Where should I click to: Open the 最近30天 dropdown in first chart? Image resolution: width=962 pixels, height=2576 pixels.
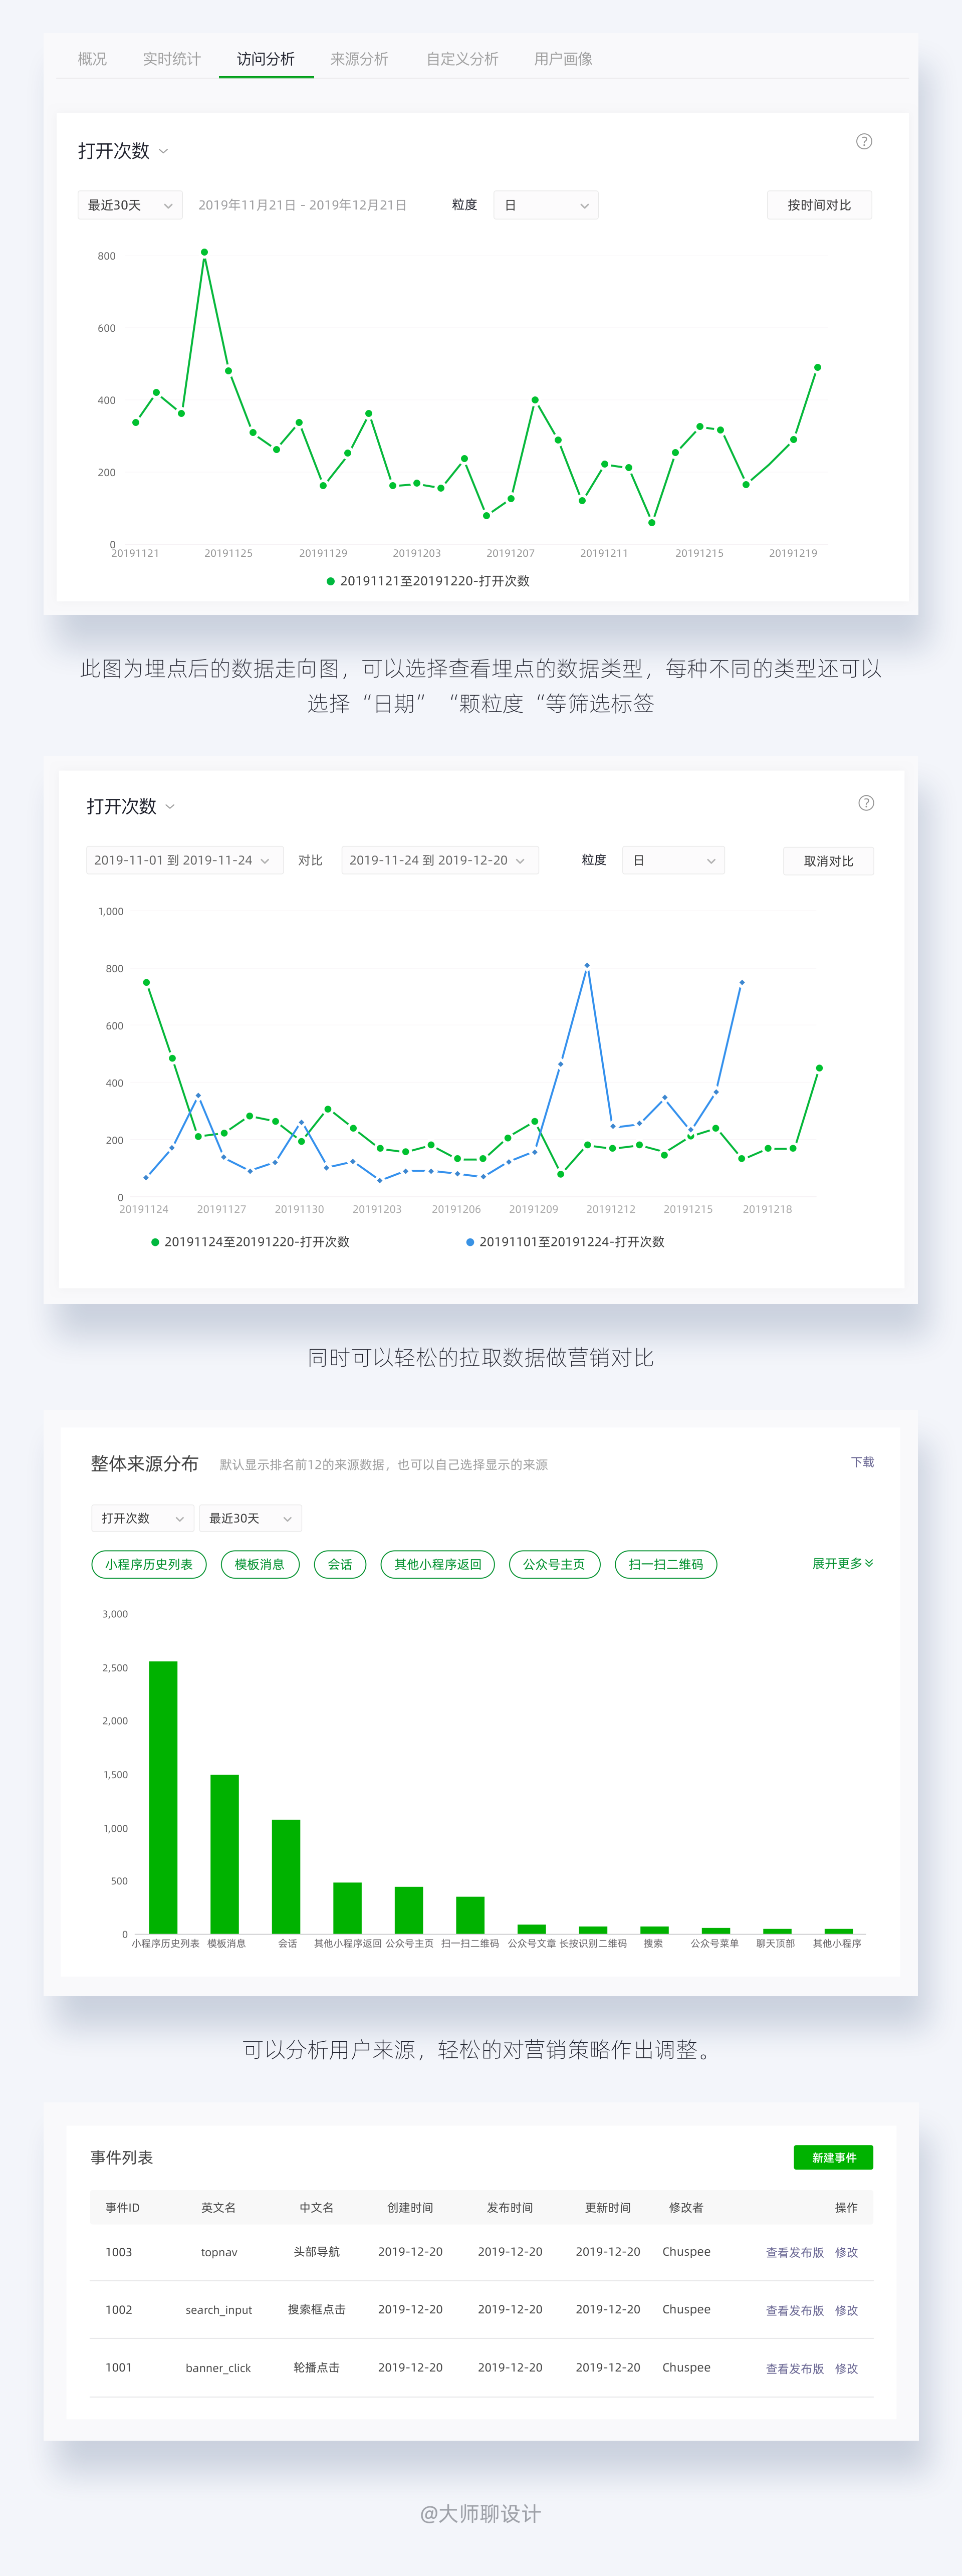(130, 205)
